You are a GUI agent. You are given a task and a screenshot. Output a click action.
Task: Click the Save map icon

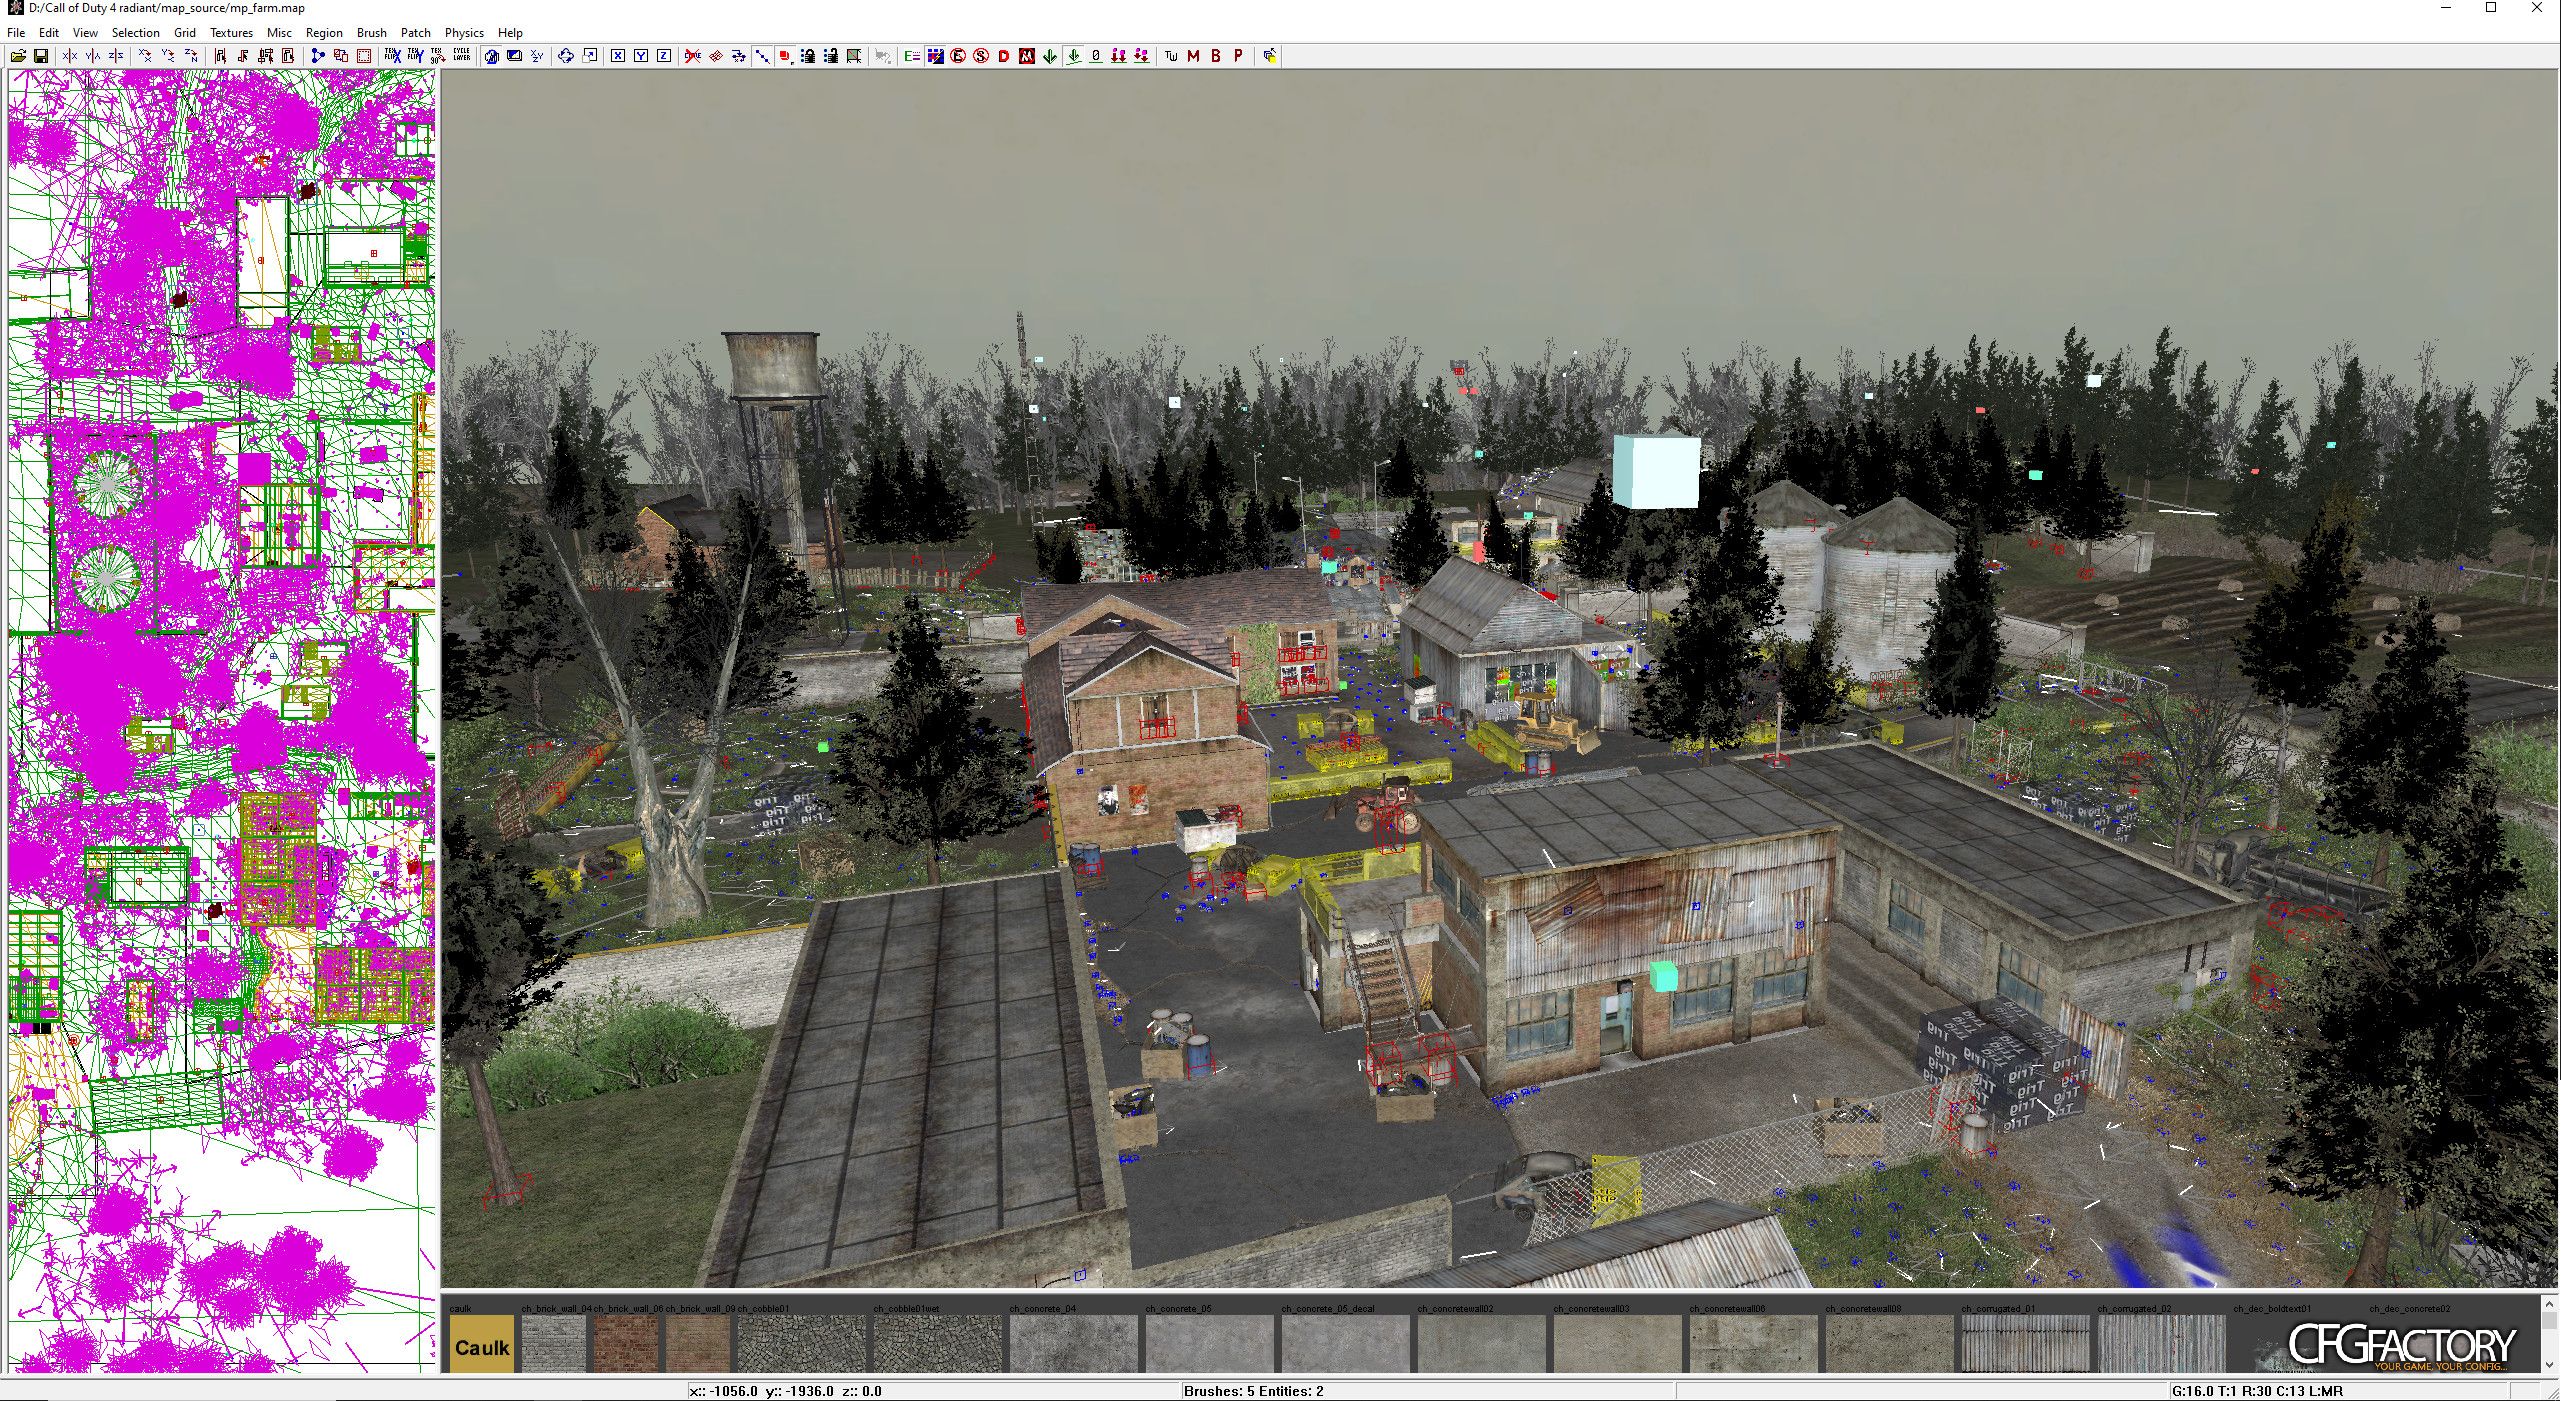[41, 56]
